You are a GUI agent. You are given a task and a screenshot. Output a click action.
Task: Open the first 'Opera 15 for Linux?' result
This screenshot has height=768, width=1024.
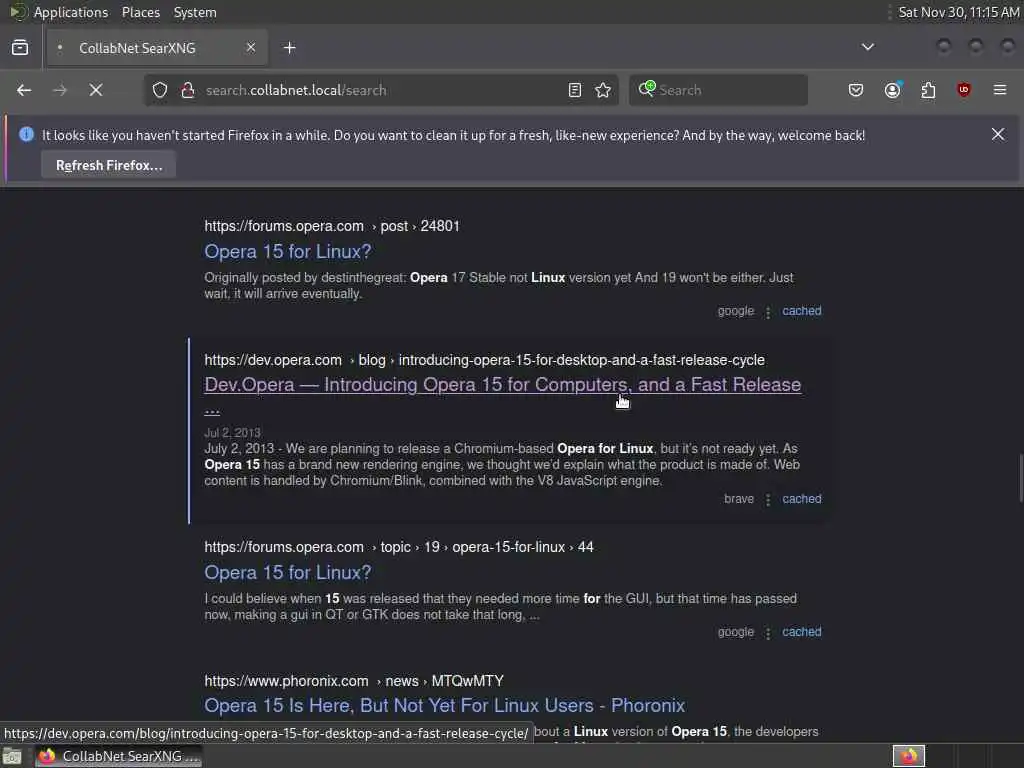coord(287,251)
